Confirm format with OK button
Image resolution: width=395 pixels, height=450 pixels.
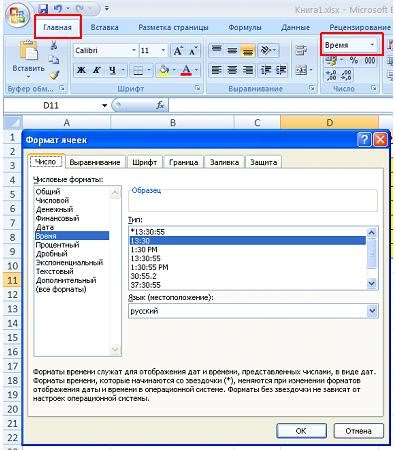click(301, 431)
